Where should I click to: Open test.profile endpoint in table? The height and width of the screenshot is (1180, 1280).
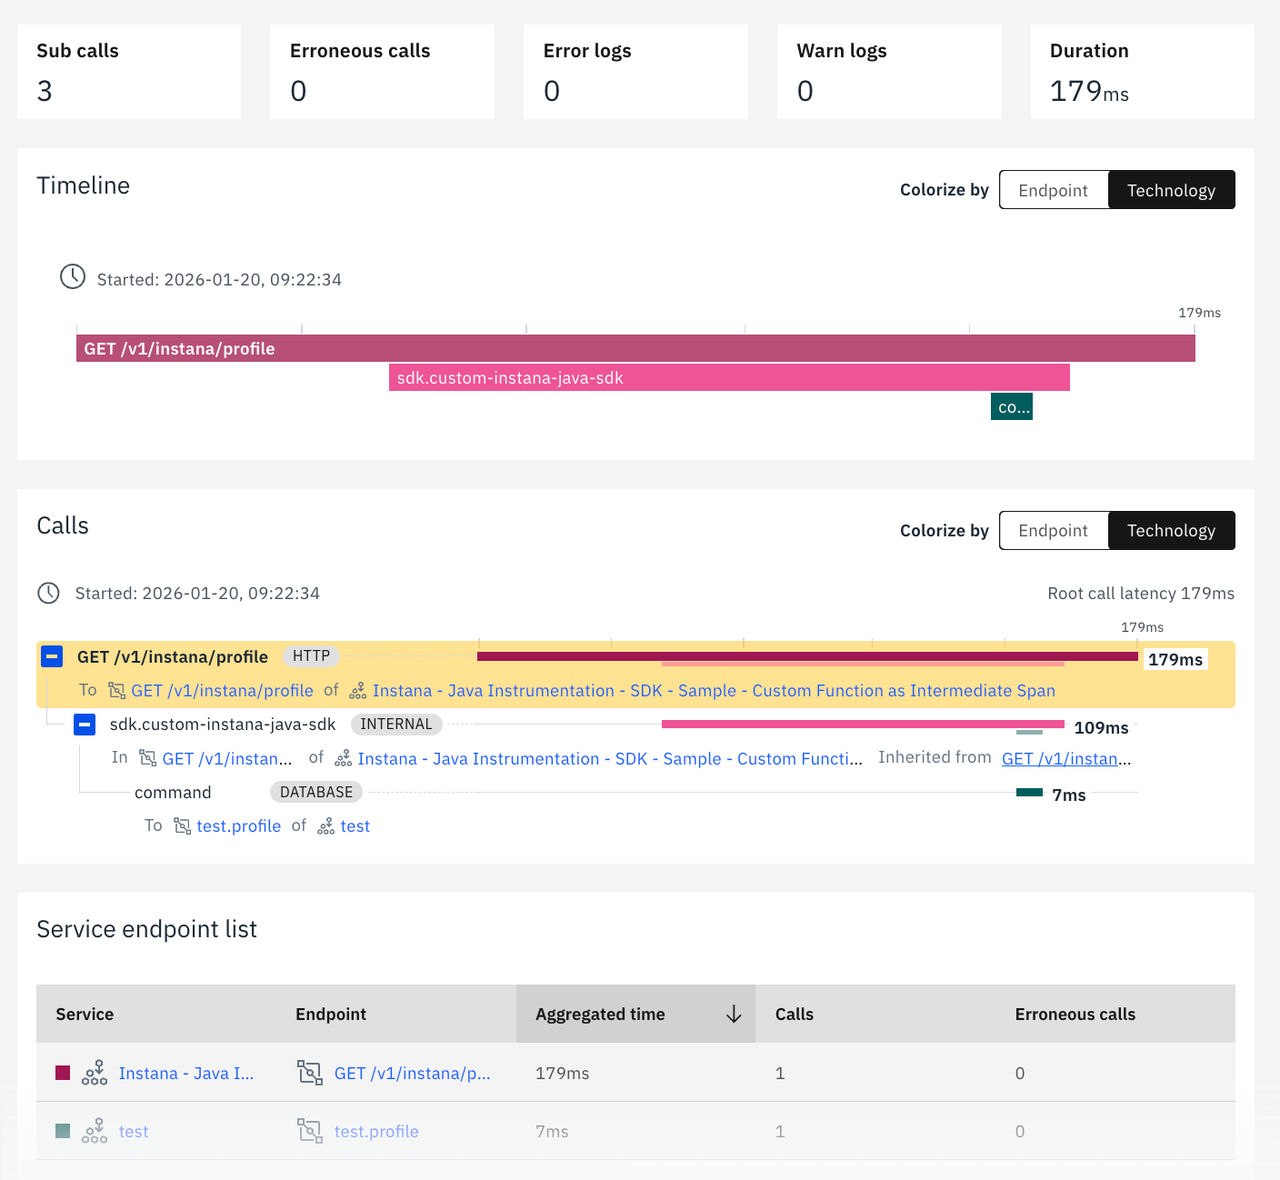376,1131
